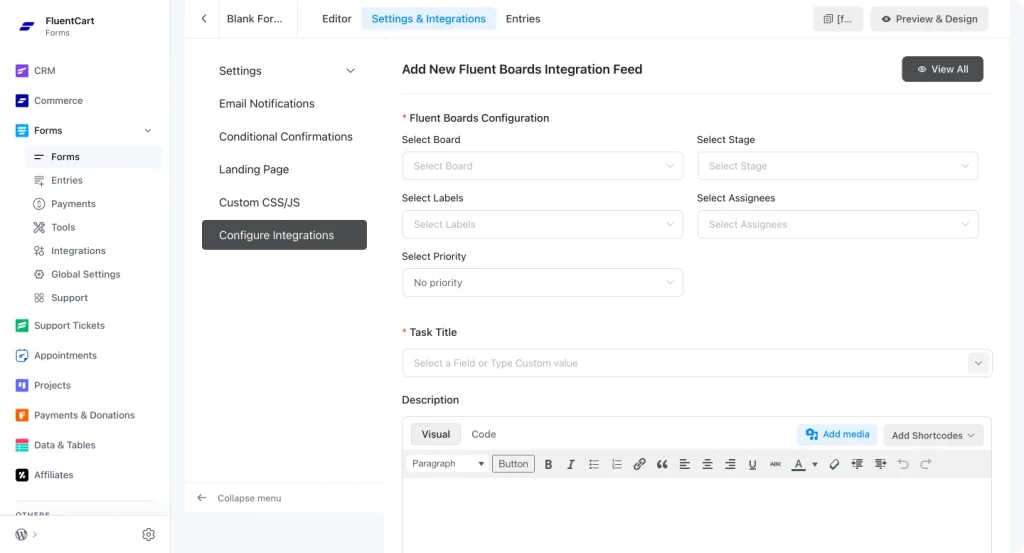Increase paragraph indent
This screenshot has width=1024, height=553.
tap(880, 464)
